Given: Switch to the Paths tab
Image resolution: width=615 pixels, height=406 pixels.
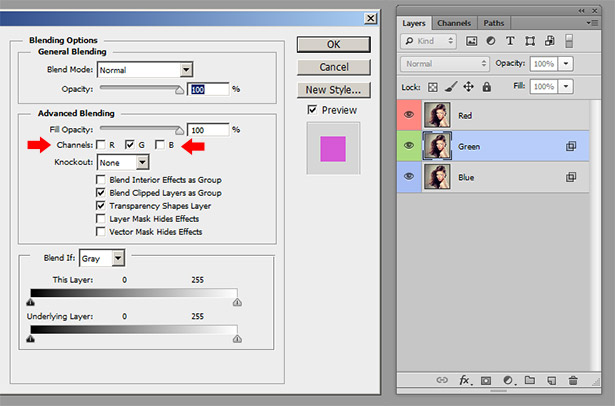Looking at the screenshot, I should 494,23.
